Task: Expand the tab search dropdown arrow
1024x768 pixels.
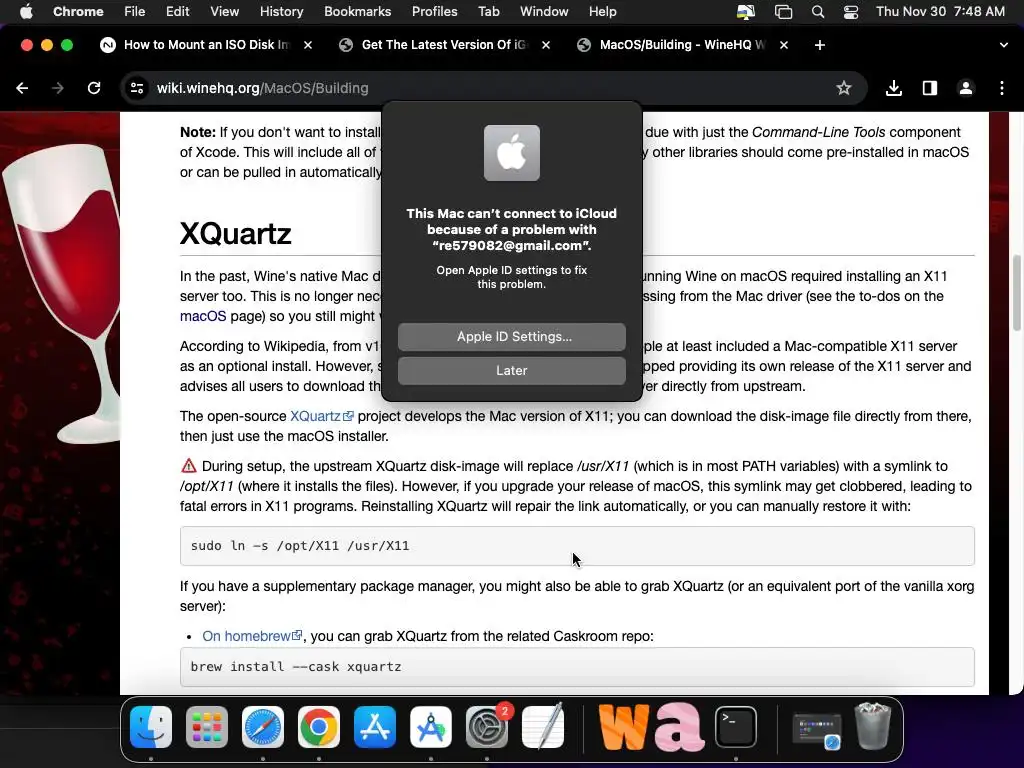Action: tap(1003, 44)
